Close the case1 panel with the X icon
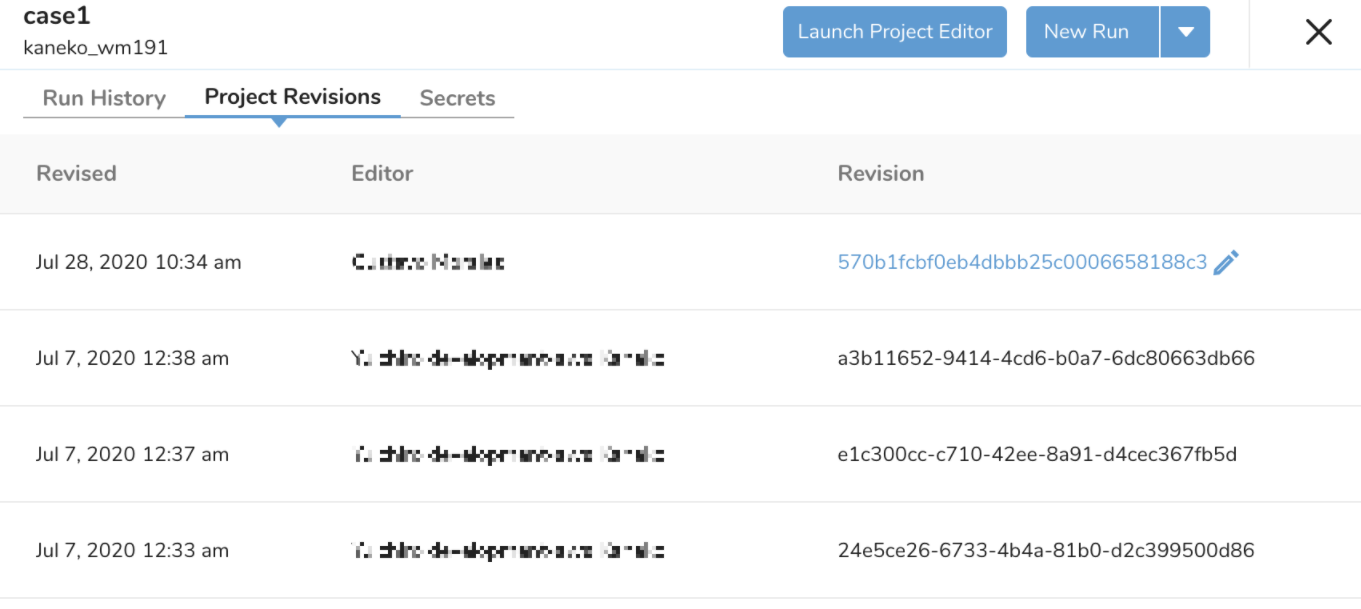 [x=1318, y=32]
